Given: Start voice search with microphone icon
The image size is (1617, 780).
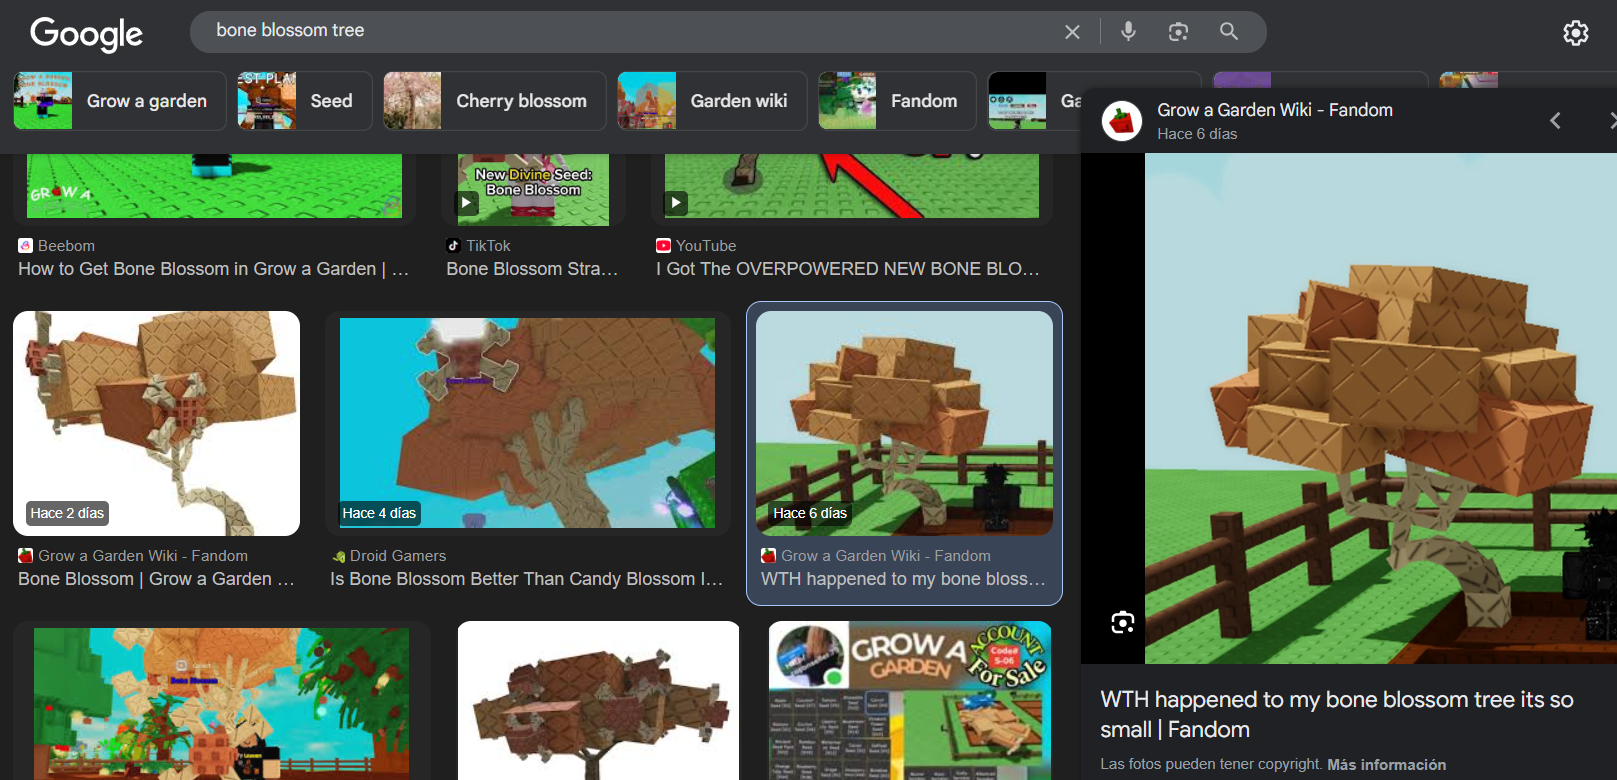Looking at the screenshot, I should coord(1128,31).
